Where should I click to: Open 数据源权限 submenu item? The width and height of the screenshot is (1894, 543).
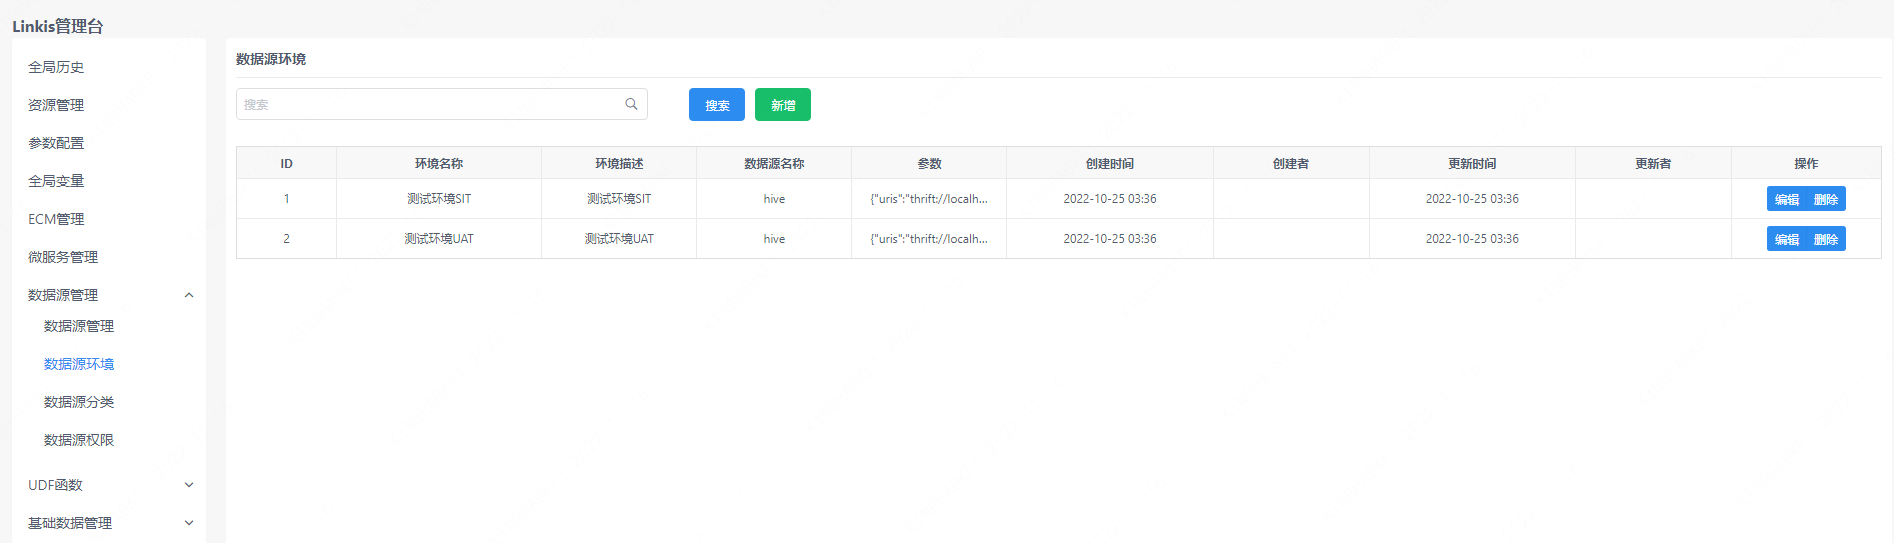tap(79, 440)
